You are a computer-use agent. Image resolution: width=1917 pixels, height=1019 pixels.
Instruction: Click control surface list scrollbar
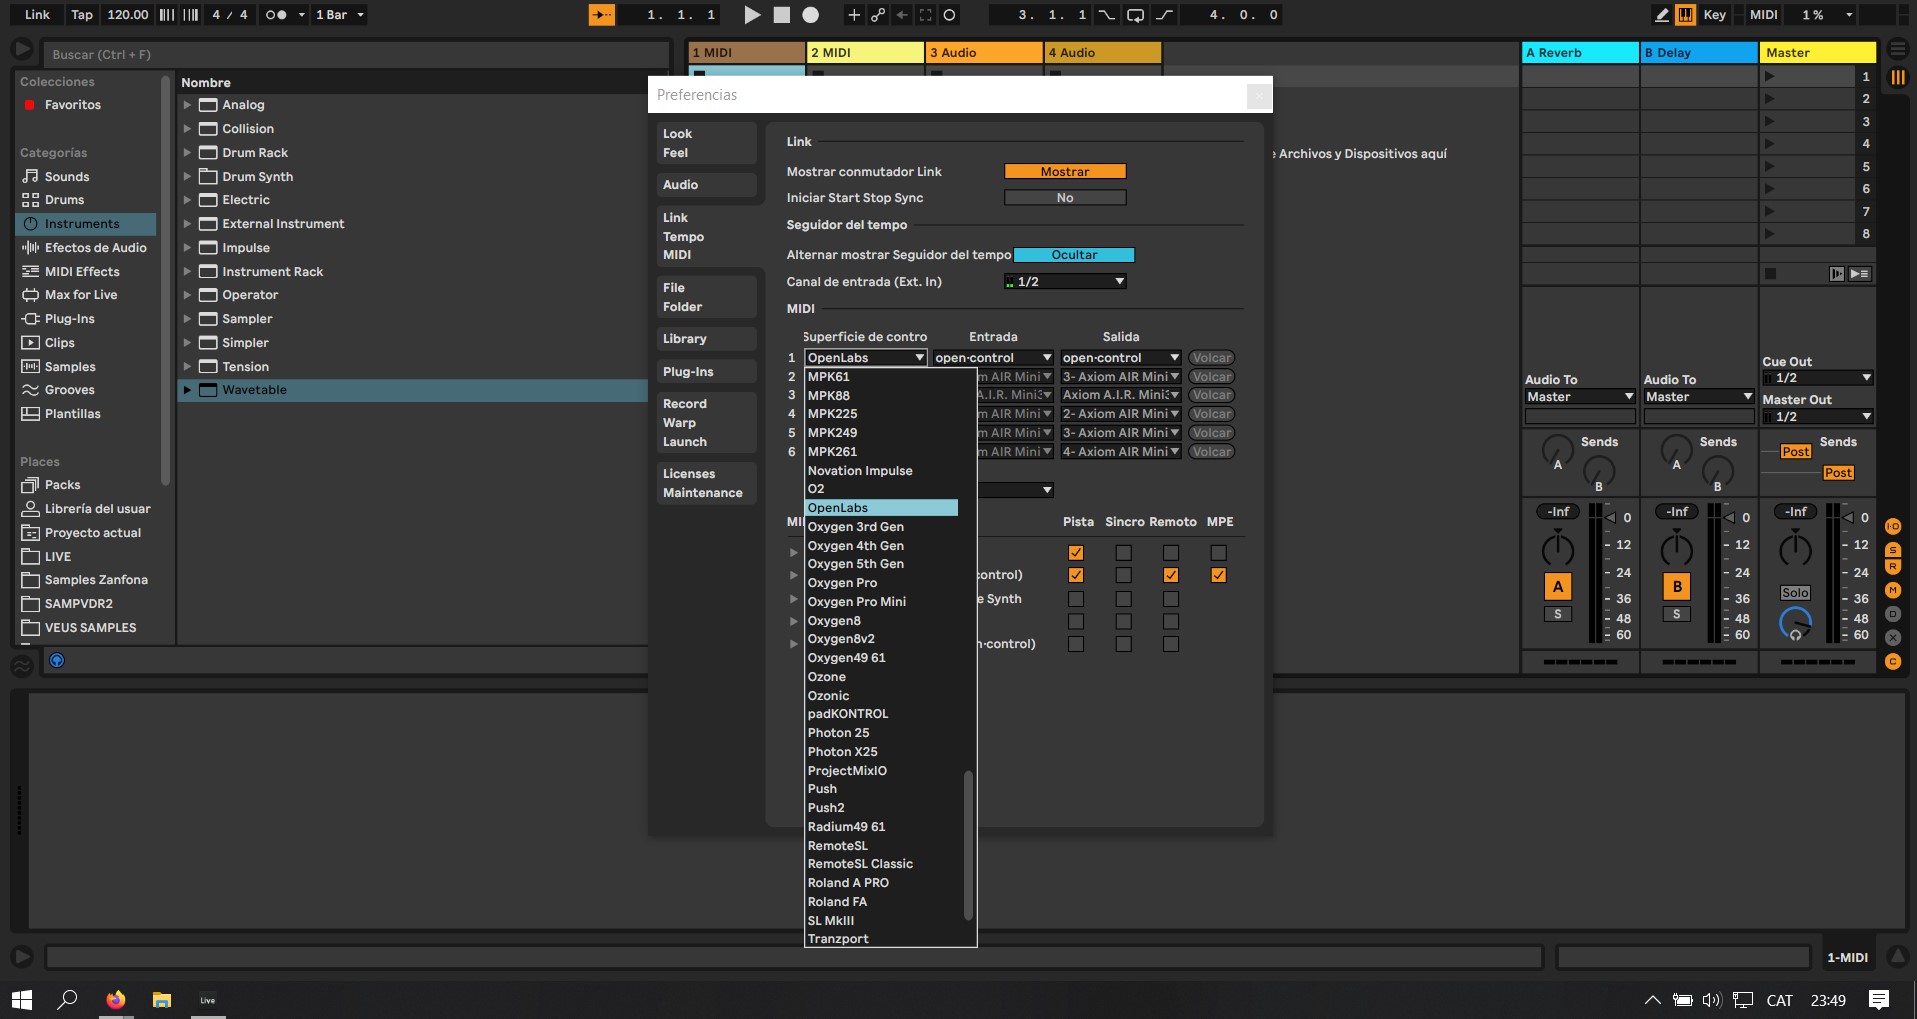point(968,845)
